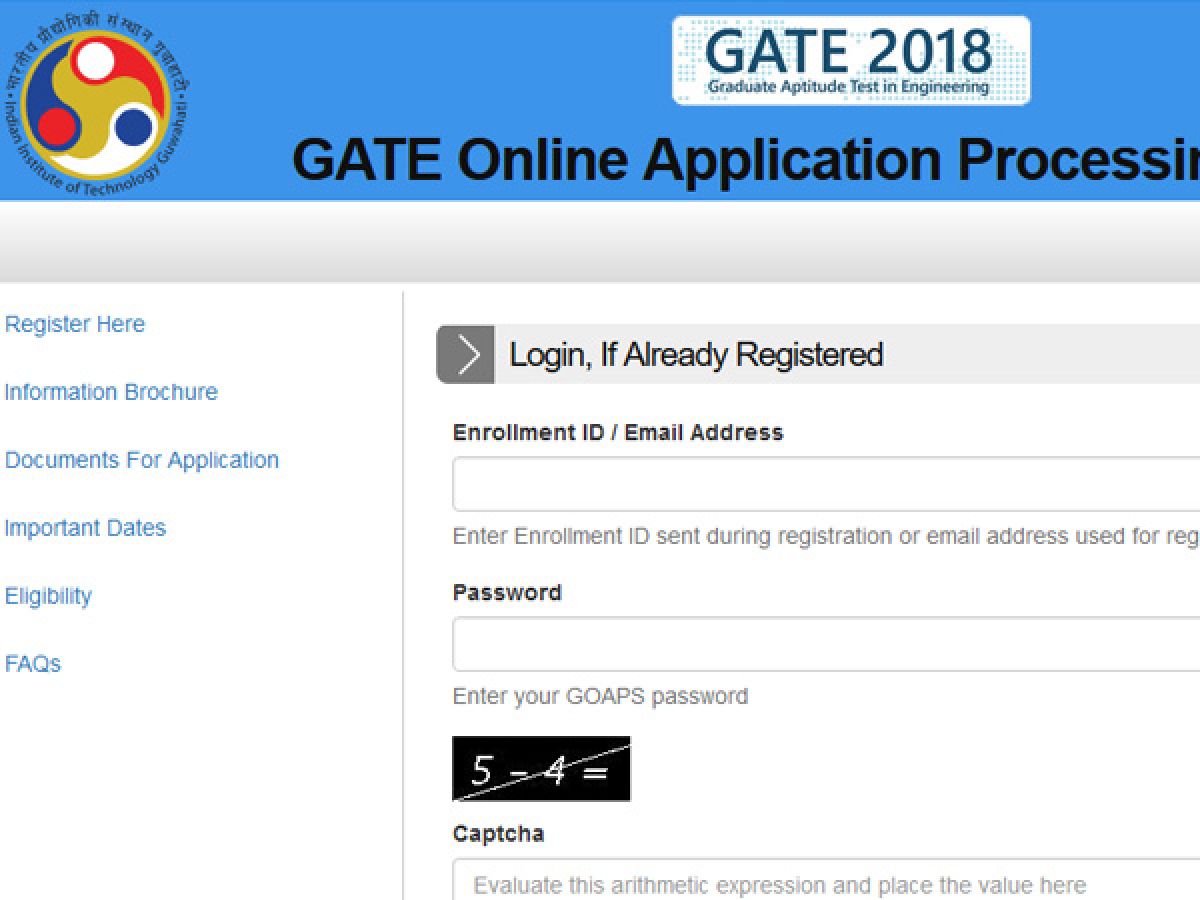This screenshot has height=900, width=1200.
Task: View Documents For Application
Action: tap(141, 460)
